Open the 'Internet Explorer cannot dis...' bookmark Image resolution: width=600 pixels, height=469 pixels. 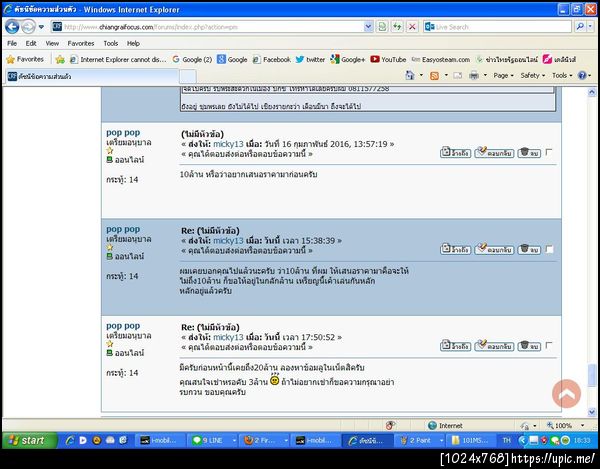(x=118, y=59)
